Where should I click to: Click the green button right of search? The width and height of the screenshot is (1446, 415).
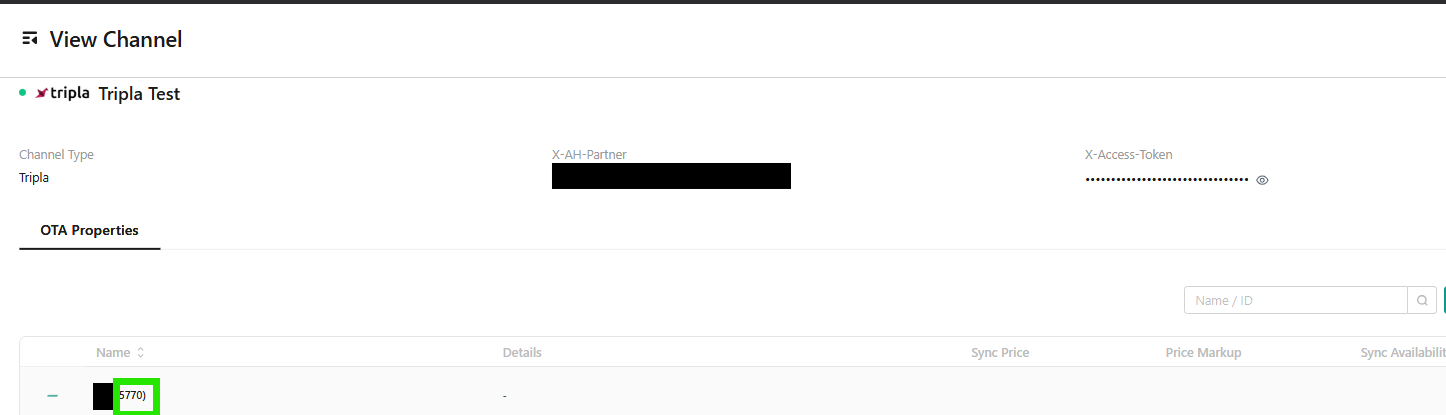[1443, 300]
